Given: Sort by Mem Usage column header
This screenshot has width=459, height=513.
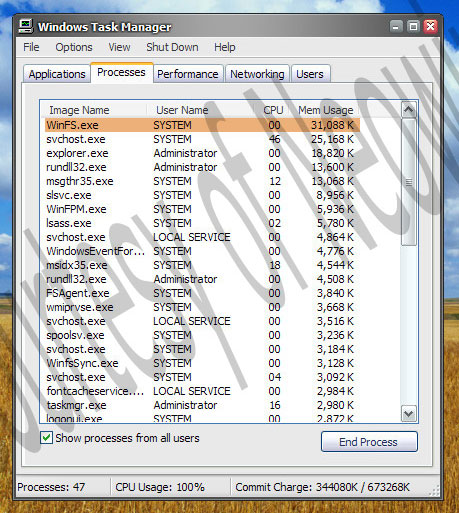Looking at the screenshot, I should [x=326, y=110].
